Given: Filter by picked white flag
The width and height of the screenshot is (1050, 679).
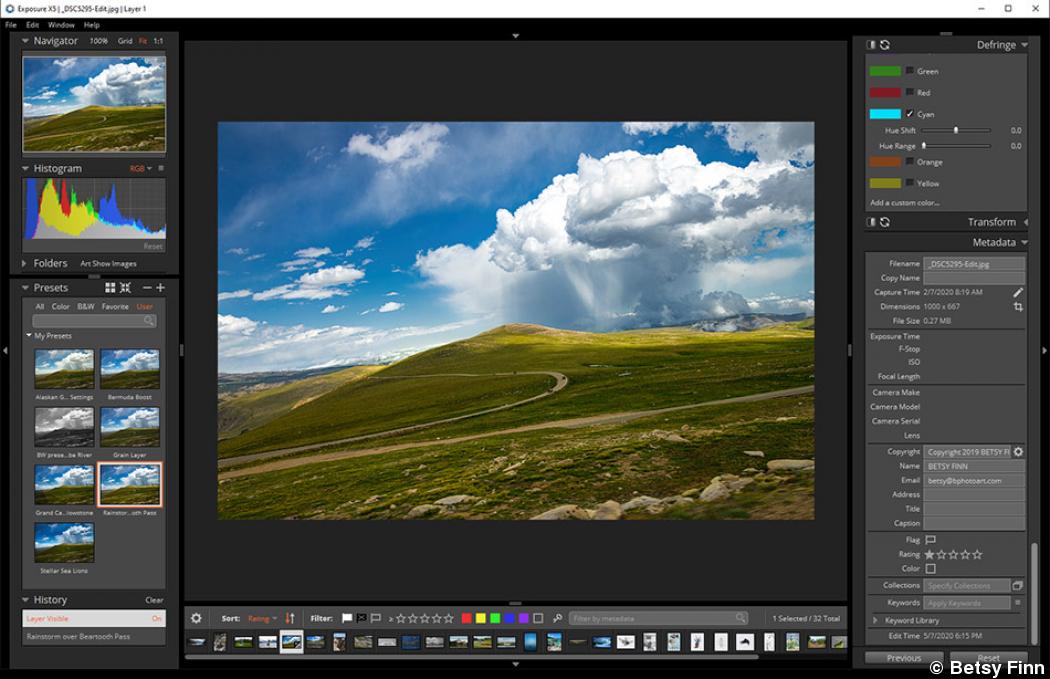Looking at the screenshot, I should (347, 618).
